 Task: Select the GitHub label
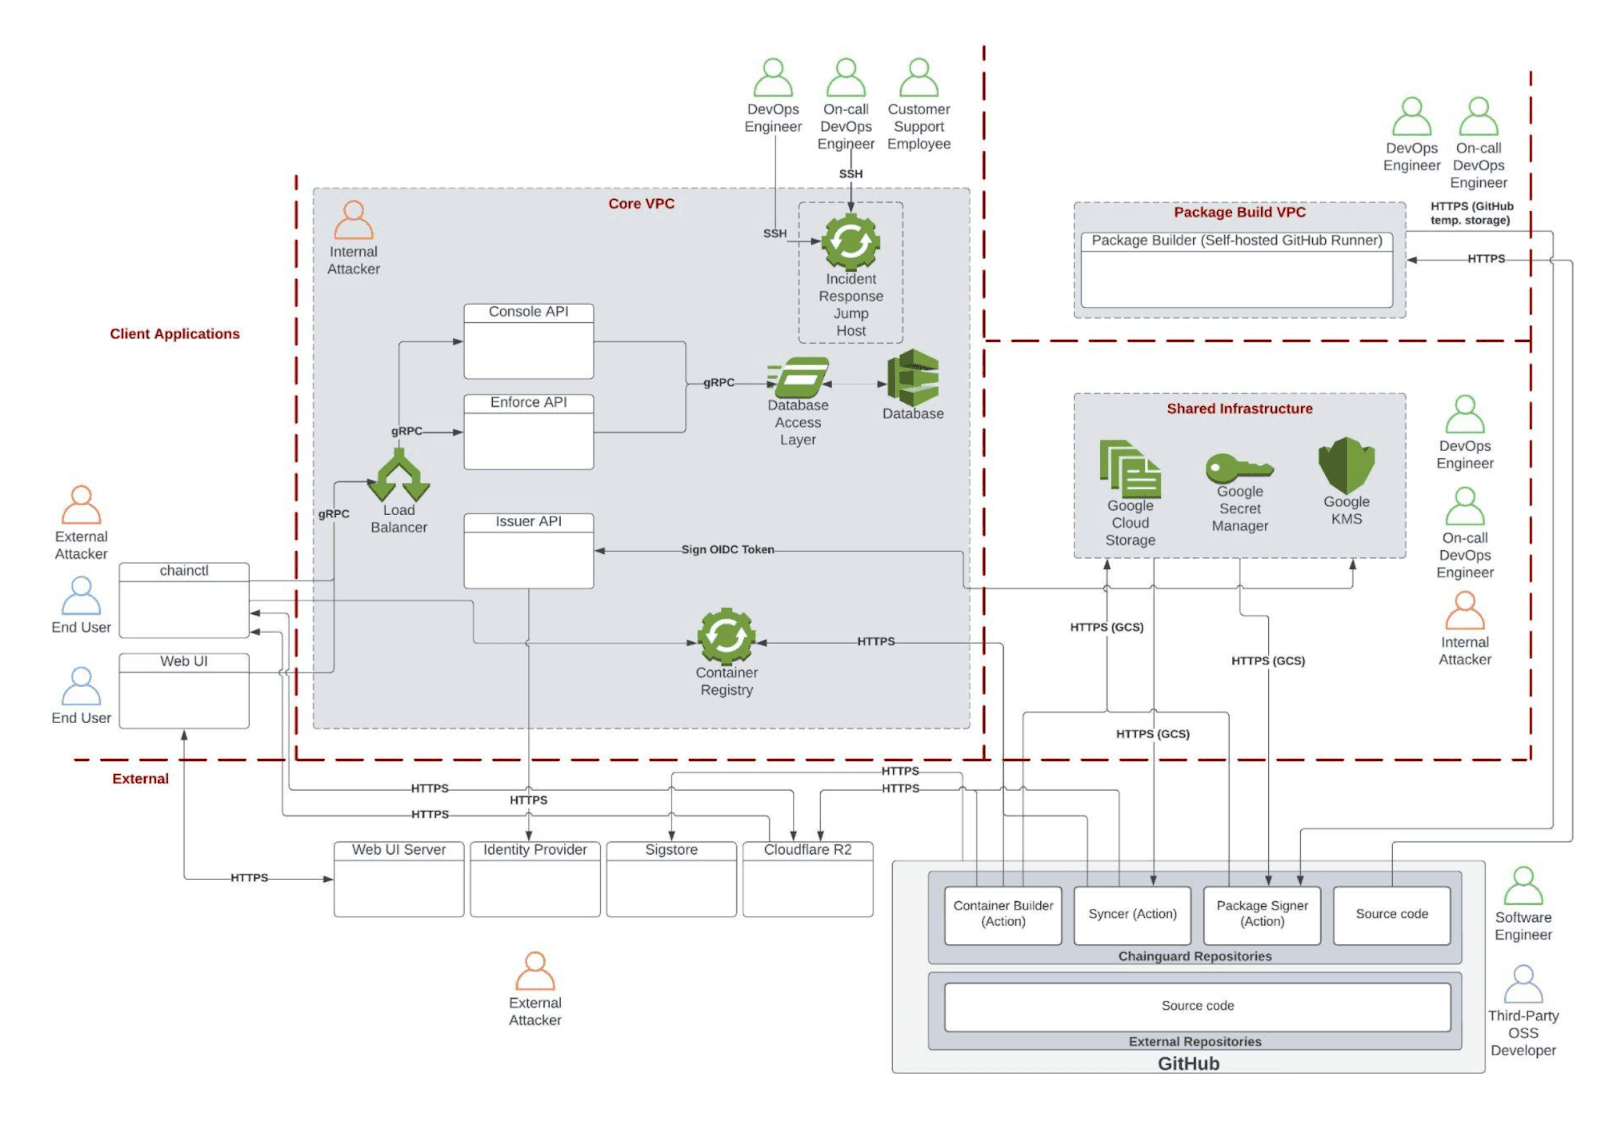tap(1188, 1064)
